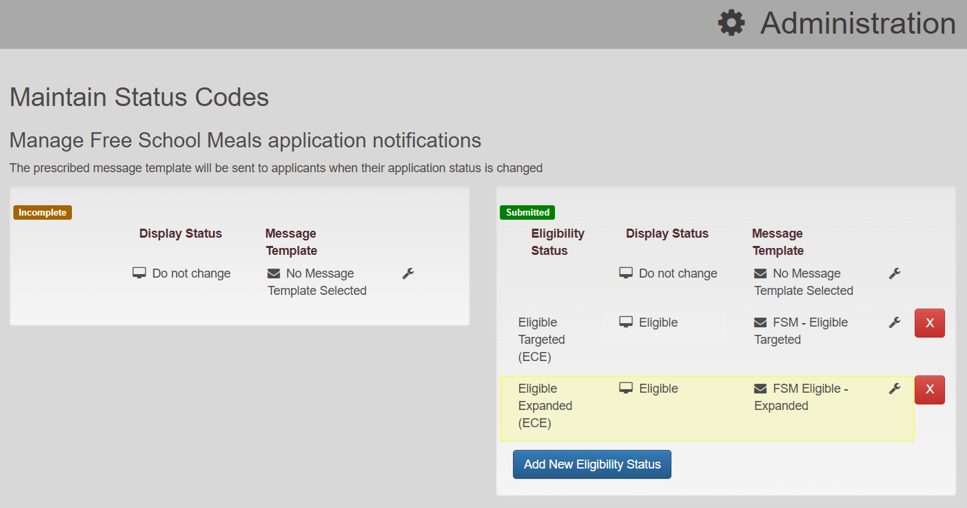Delete the Eligible Expanded (ECE) status
The width and height of the screenshot is (967, 508).
930,390
